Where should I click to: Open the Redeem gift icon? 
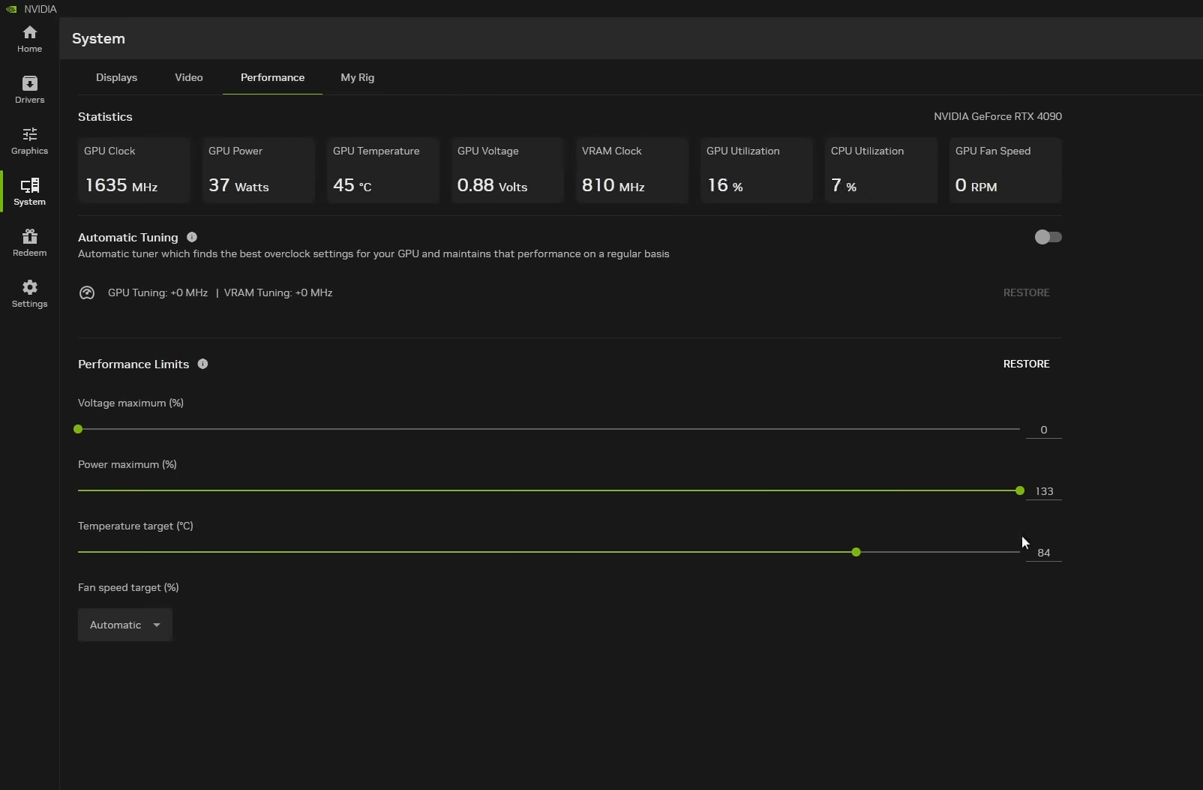click(29, 242)
